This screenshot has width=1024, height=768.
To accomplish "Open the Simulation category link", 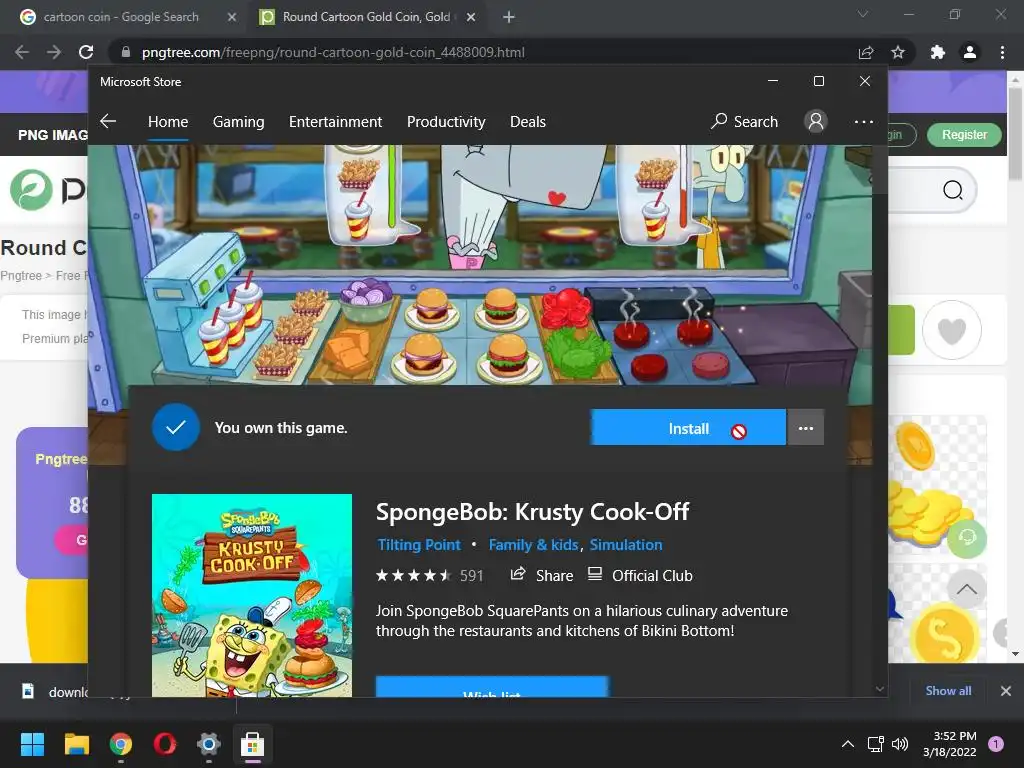I will pyautogui.click(x=626, y=545).
